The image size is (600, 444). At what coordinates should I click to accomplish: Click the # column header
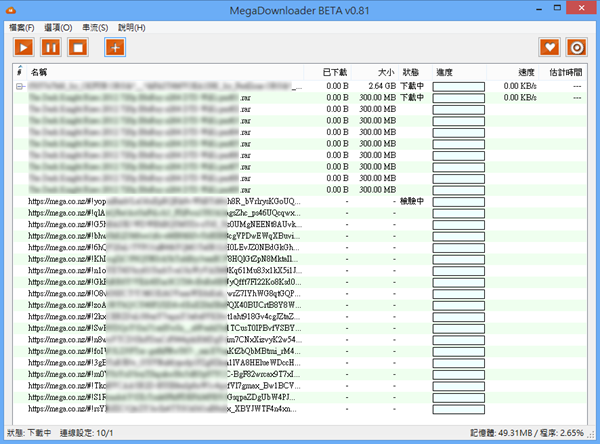pyautogui.click(x=20, y=72)
